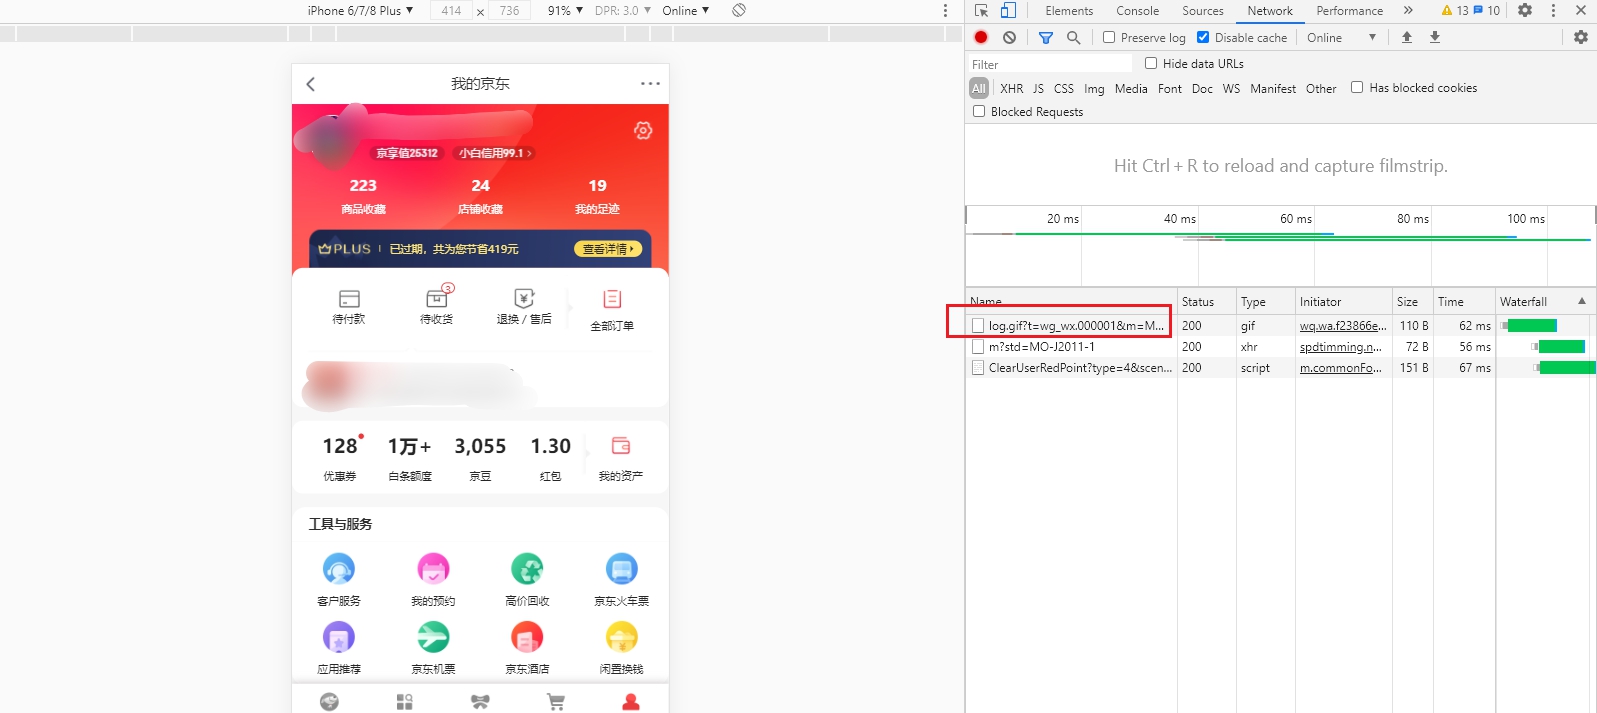Open the DevTools customize three-dot menu
The height and width of the screenshot is (713, 1597).
(1553, 10)
